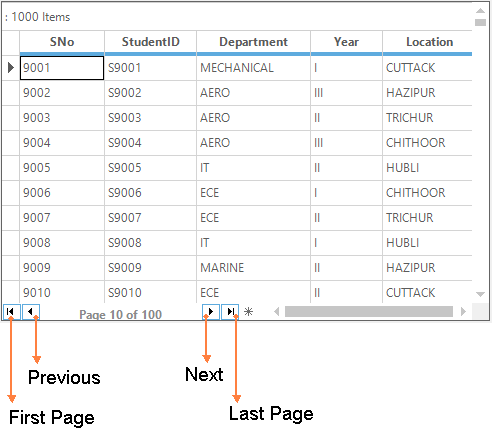Click the horizontal scrollbar left arrow
Viewport: 492px width, 443px height.
[276, 312]
